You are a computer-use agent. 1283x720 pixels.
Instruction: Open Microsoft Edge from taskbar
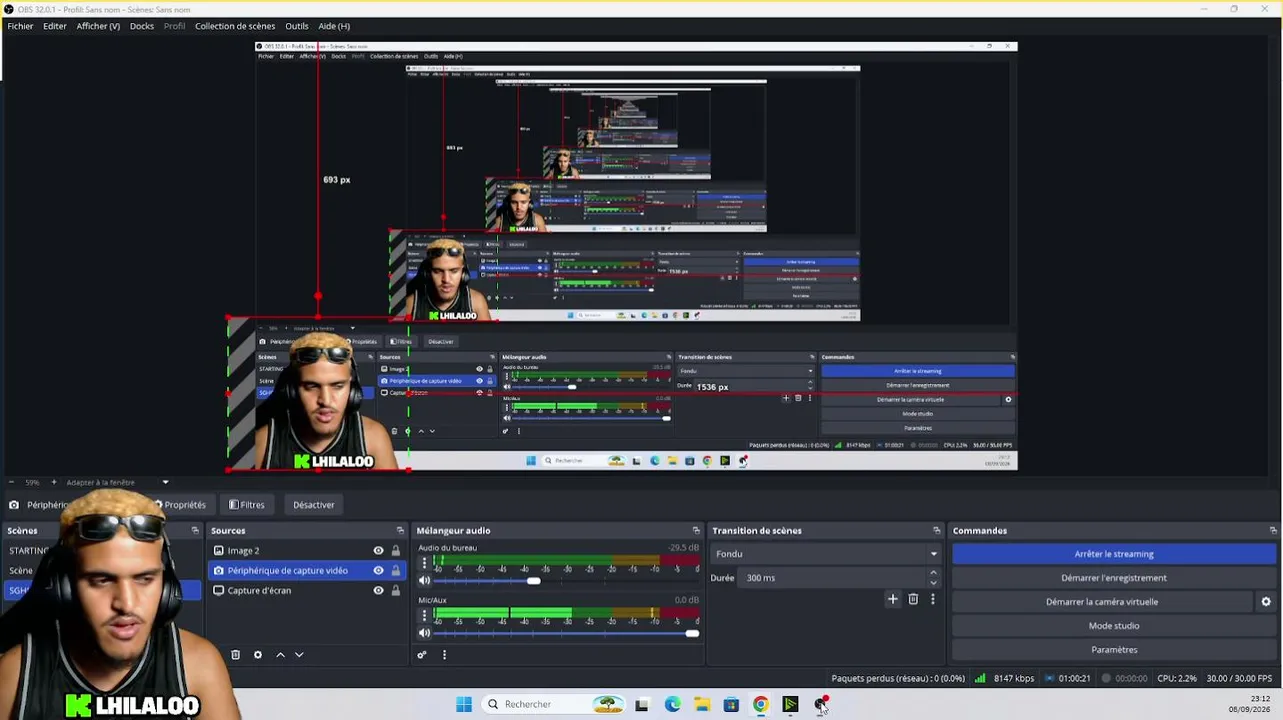[x=672, y=705]
